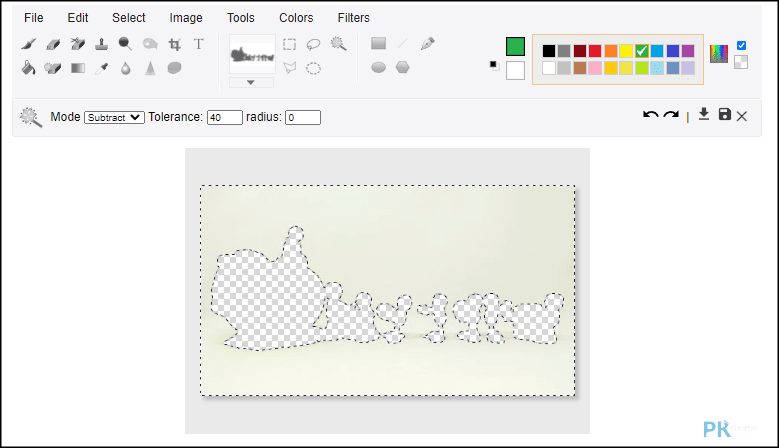This screenshot has height=448, width=779.
Task: Expand the brush preset dropdown arrow
Action: point(251,82)
